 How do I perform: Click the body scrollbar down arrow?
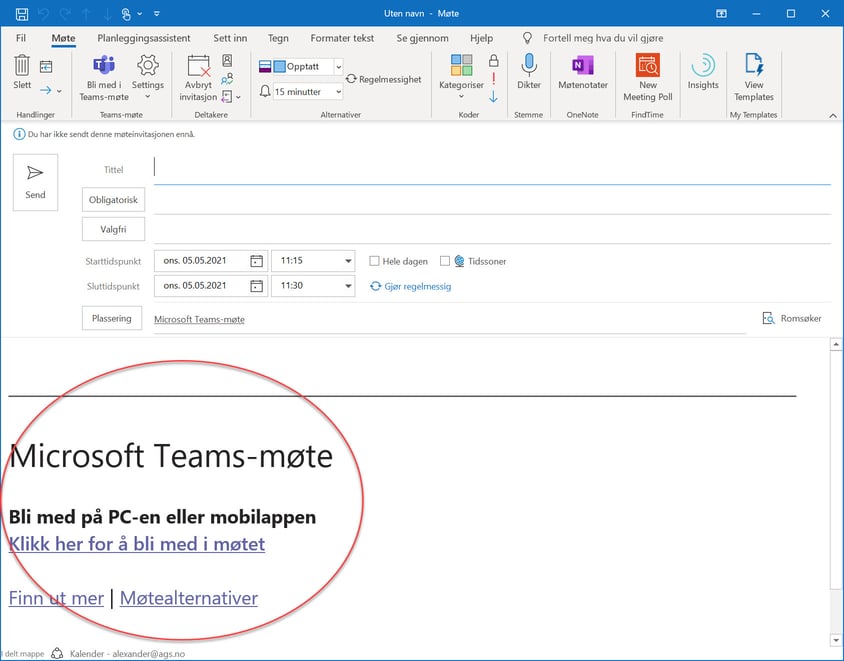pyautogui.click(x=836, y=640)
